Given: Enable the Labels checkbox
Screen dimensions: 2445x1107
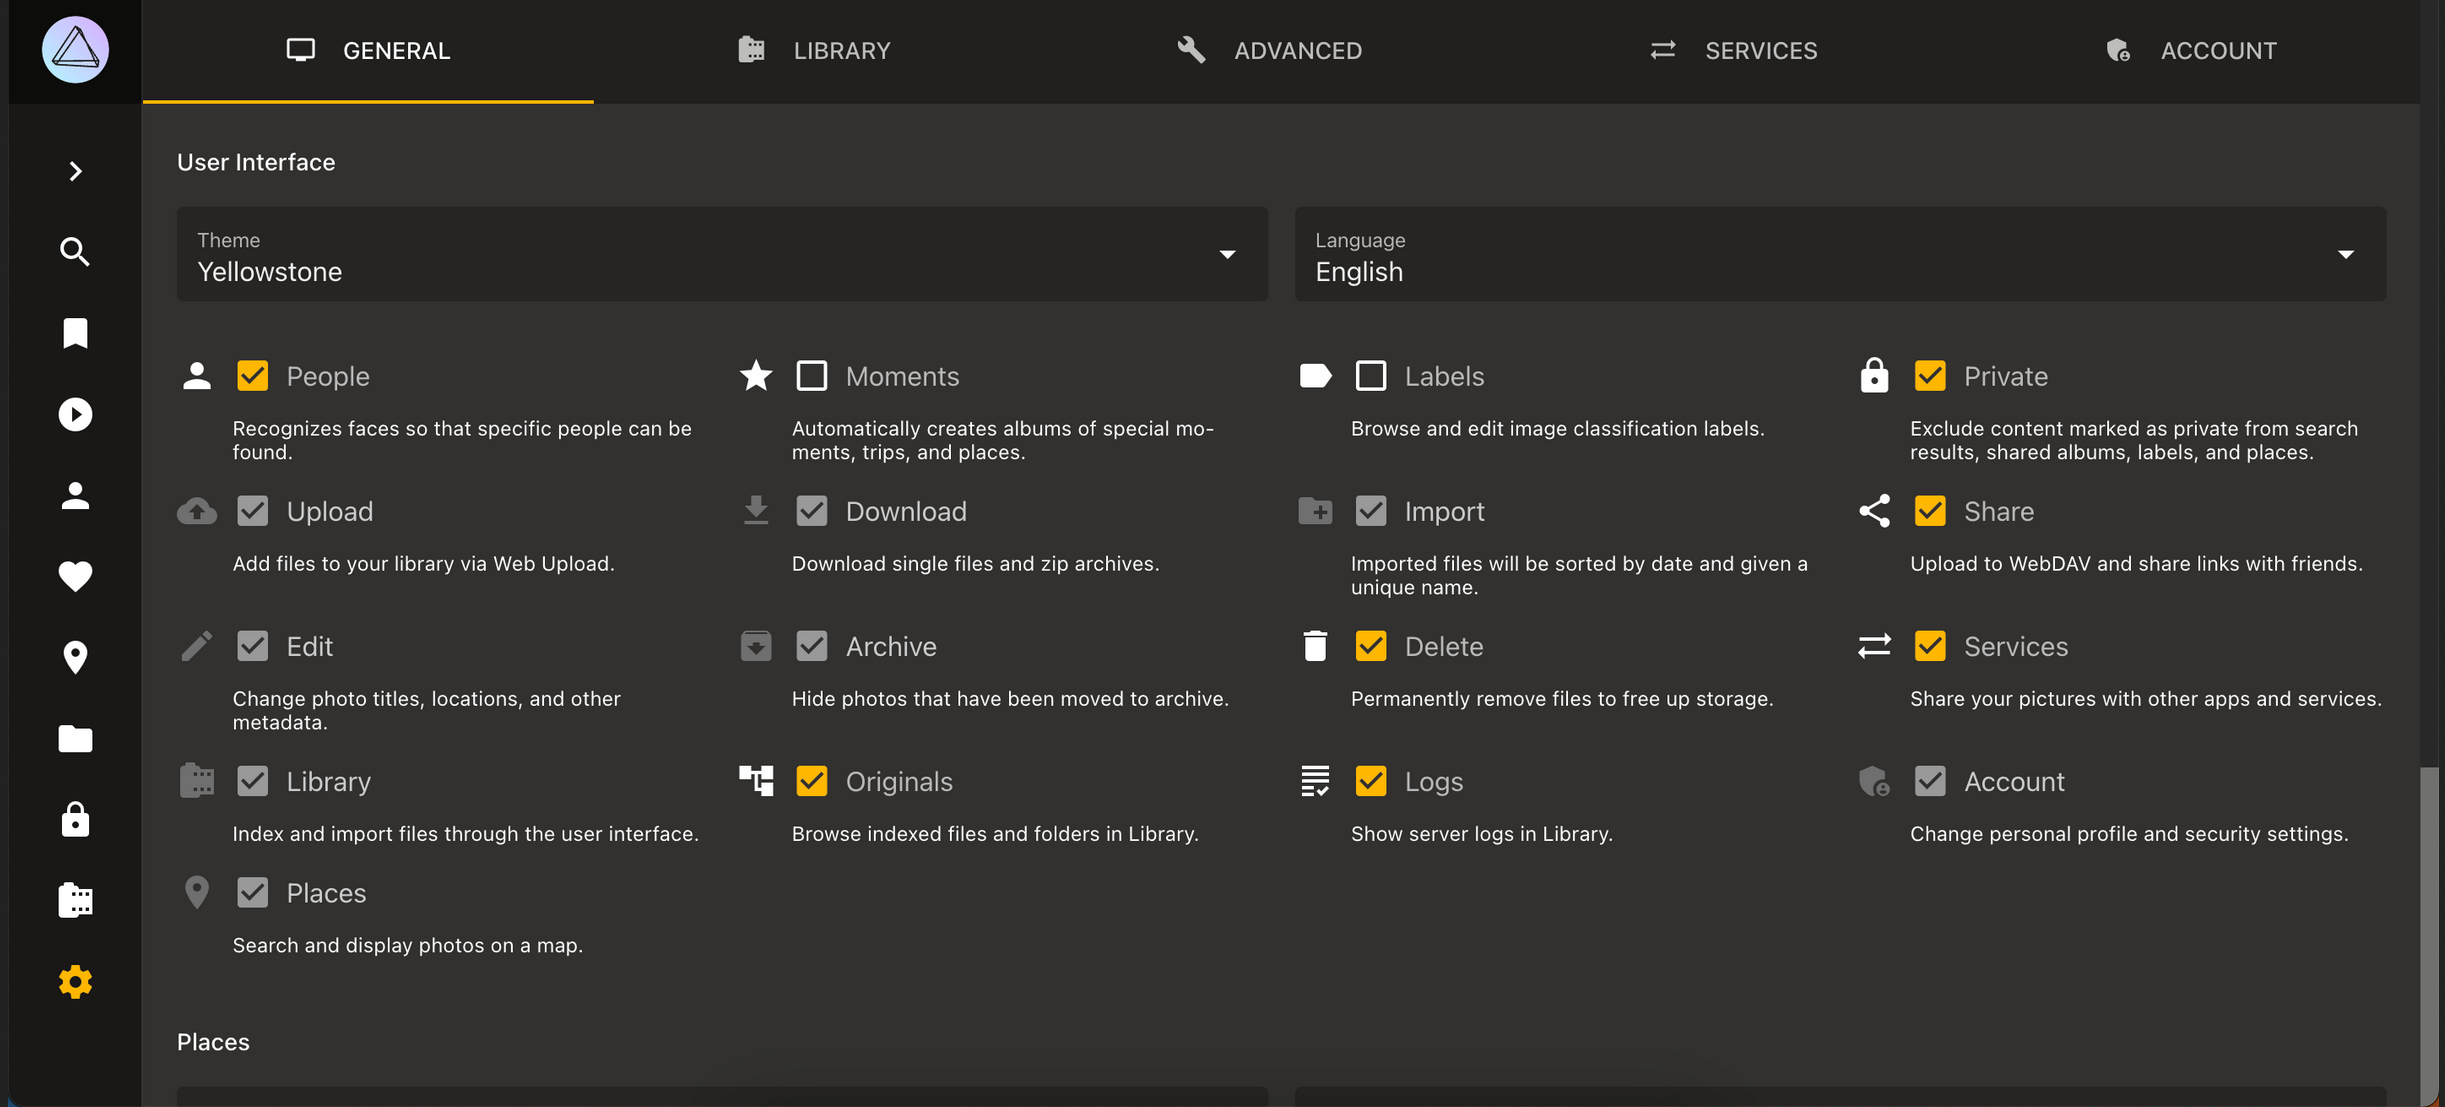Looking at the screenshot, I should coord(1370,376).
